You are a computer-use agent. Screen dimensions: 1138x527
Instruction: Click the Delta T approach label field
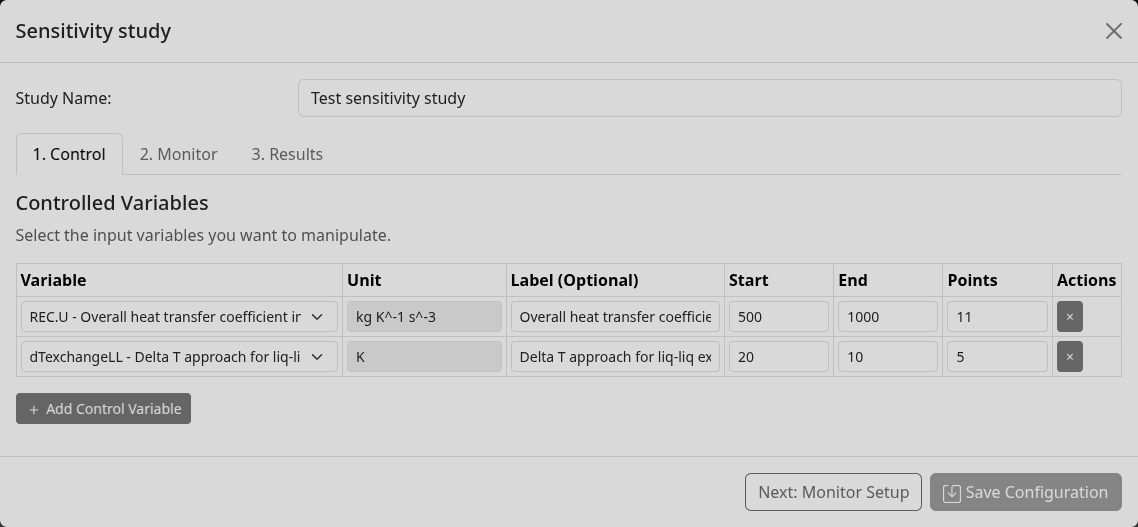(x=615, y=357)
